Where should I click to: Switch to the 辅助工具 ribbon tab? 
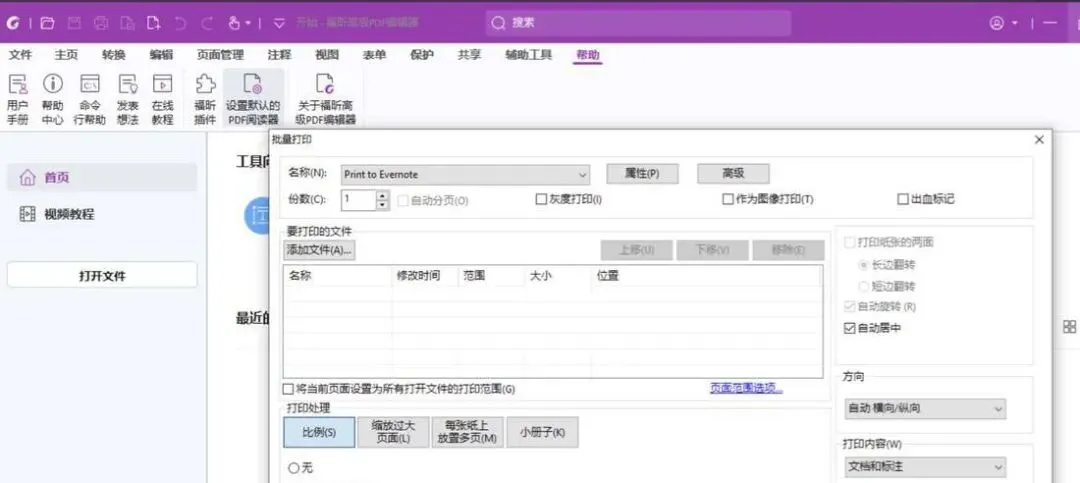click(x=528, y=55)
